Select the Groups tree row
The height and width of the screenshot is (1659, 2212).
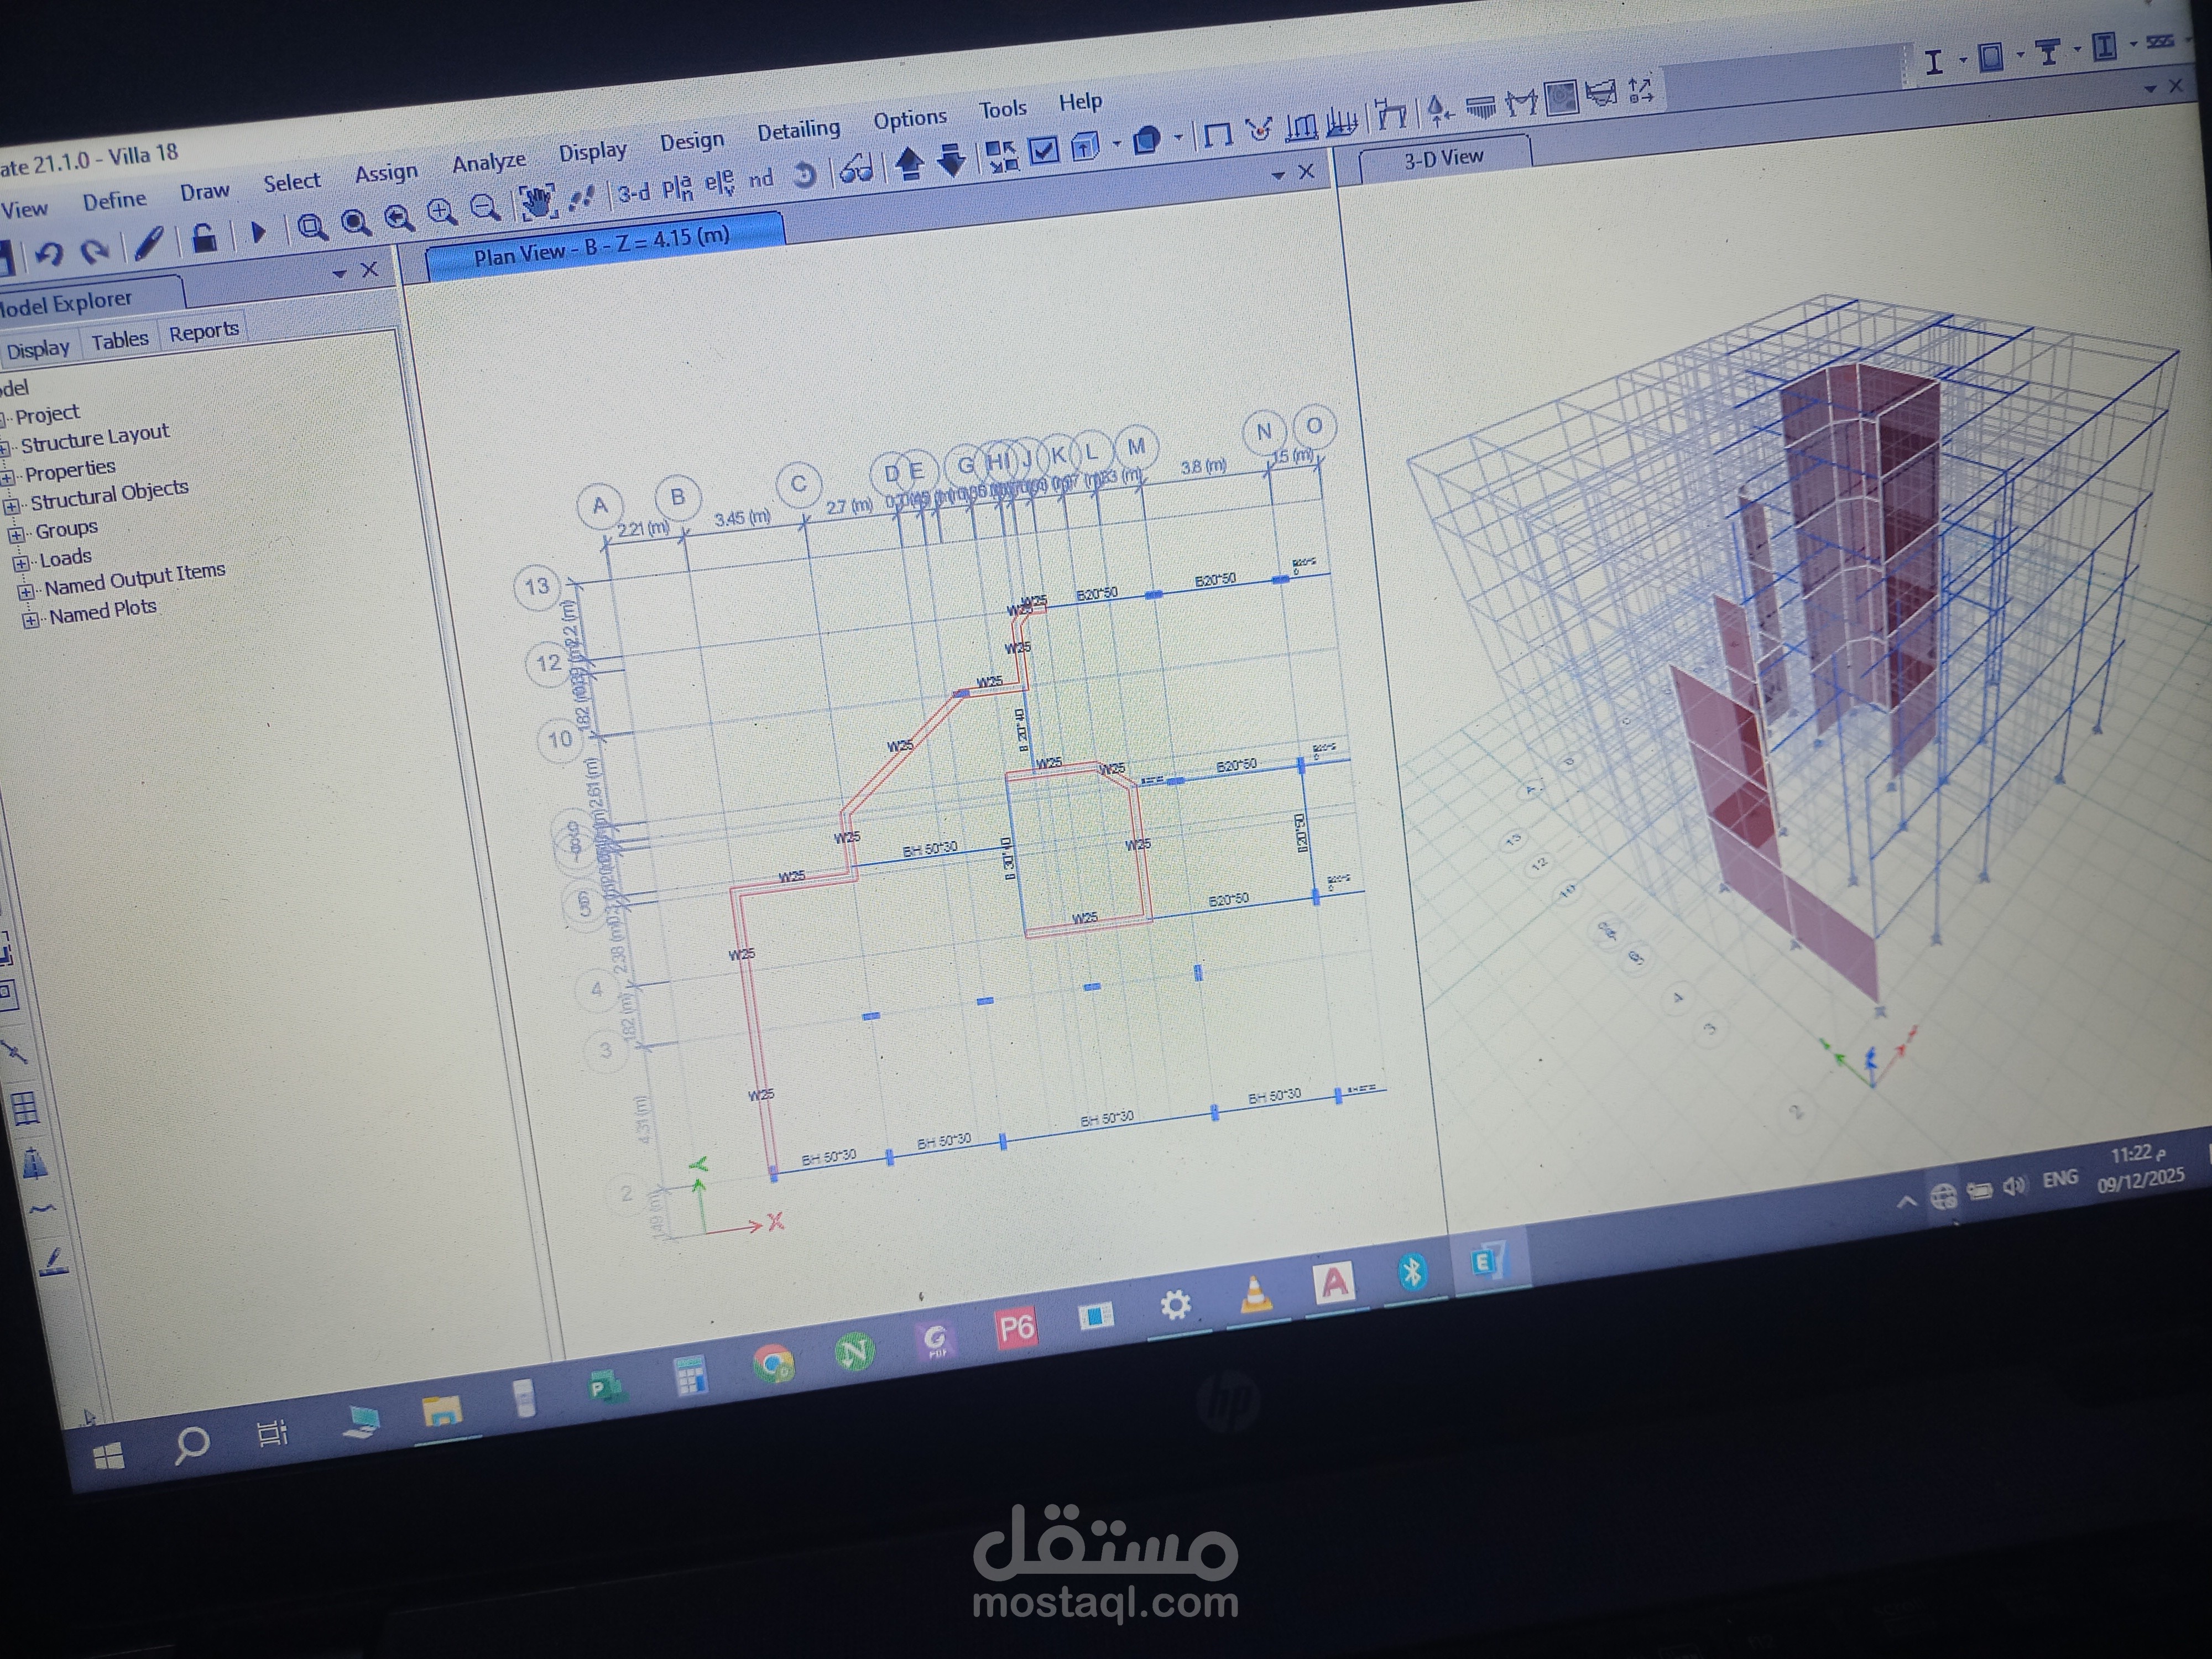pyautogui.click(x=66, y=529)
